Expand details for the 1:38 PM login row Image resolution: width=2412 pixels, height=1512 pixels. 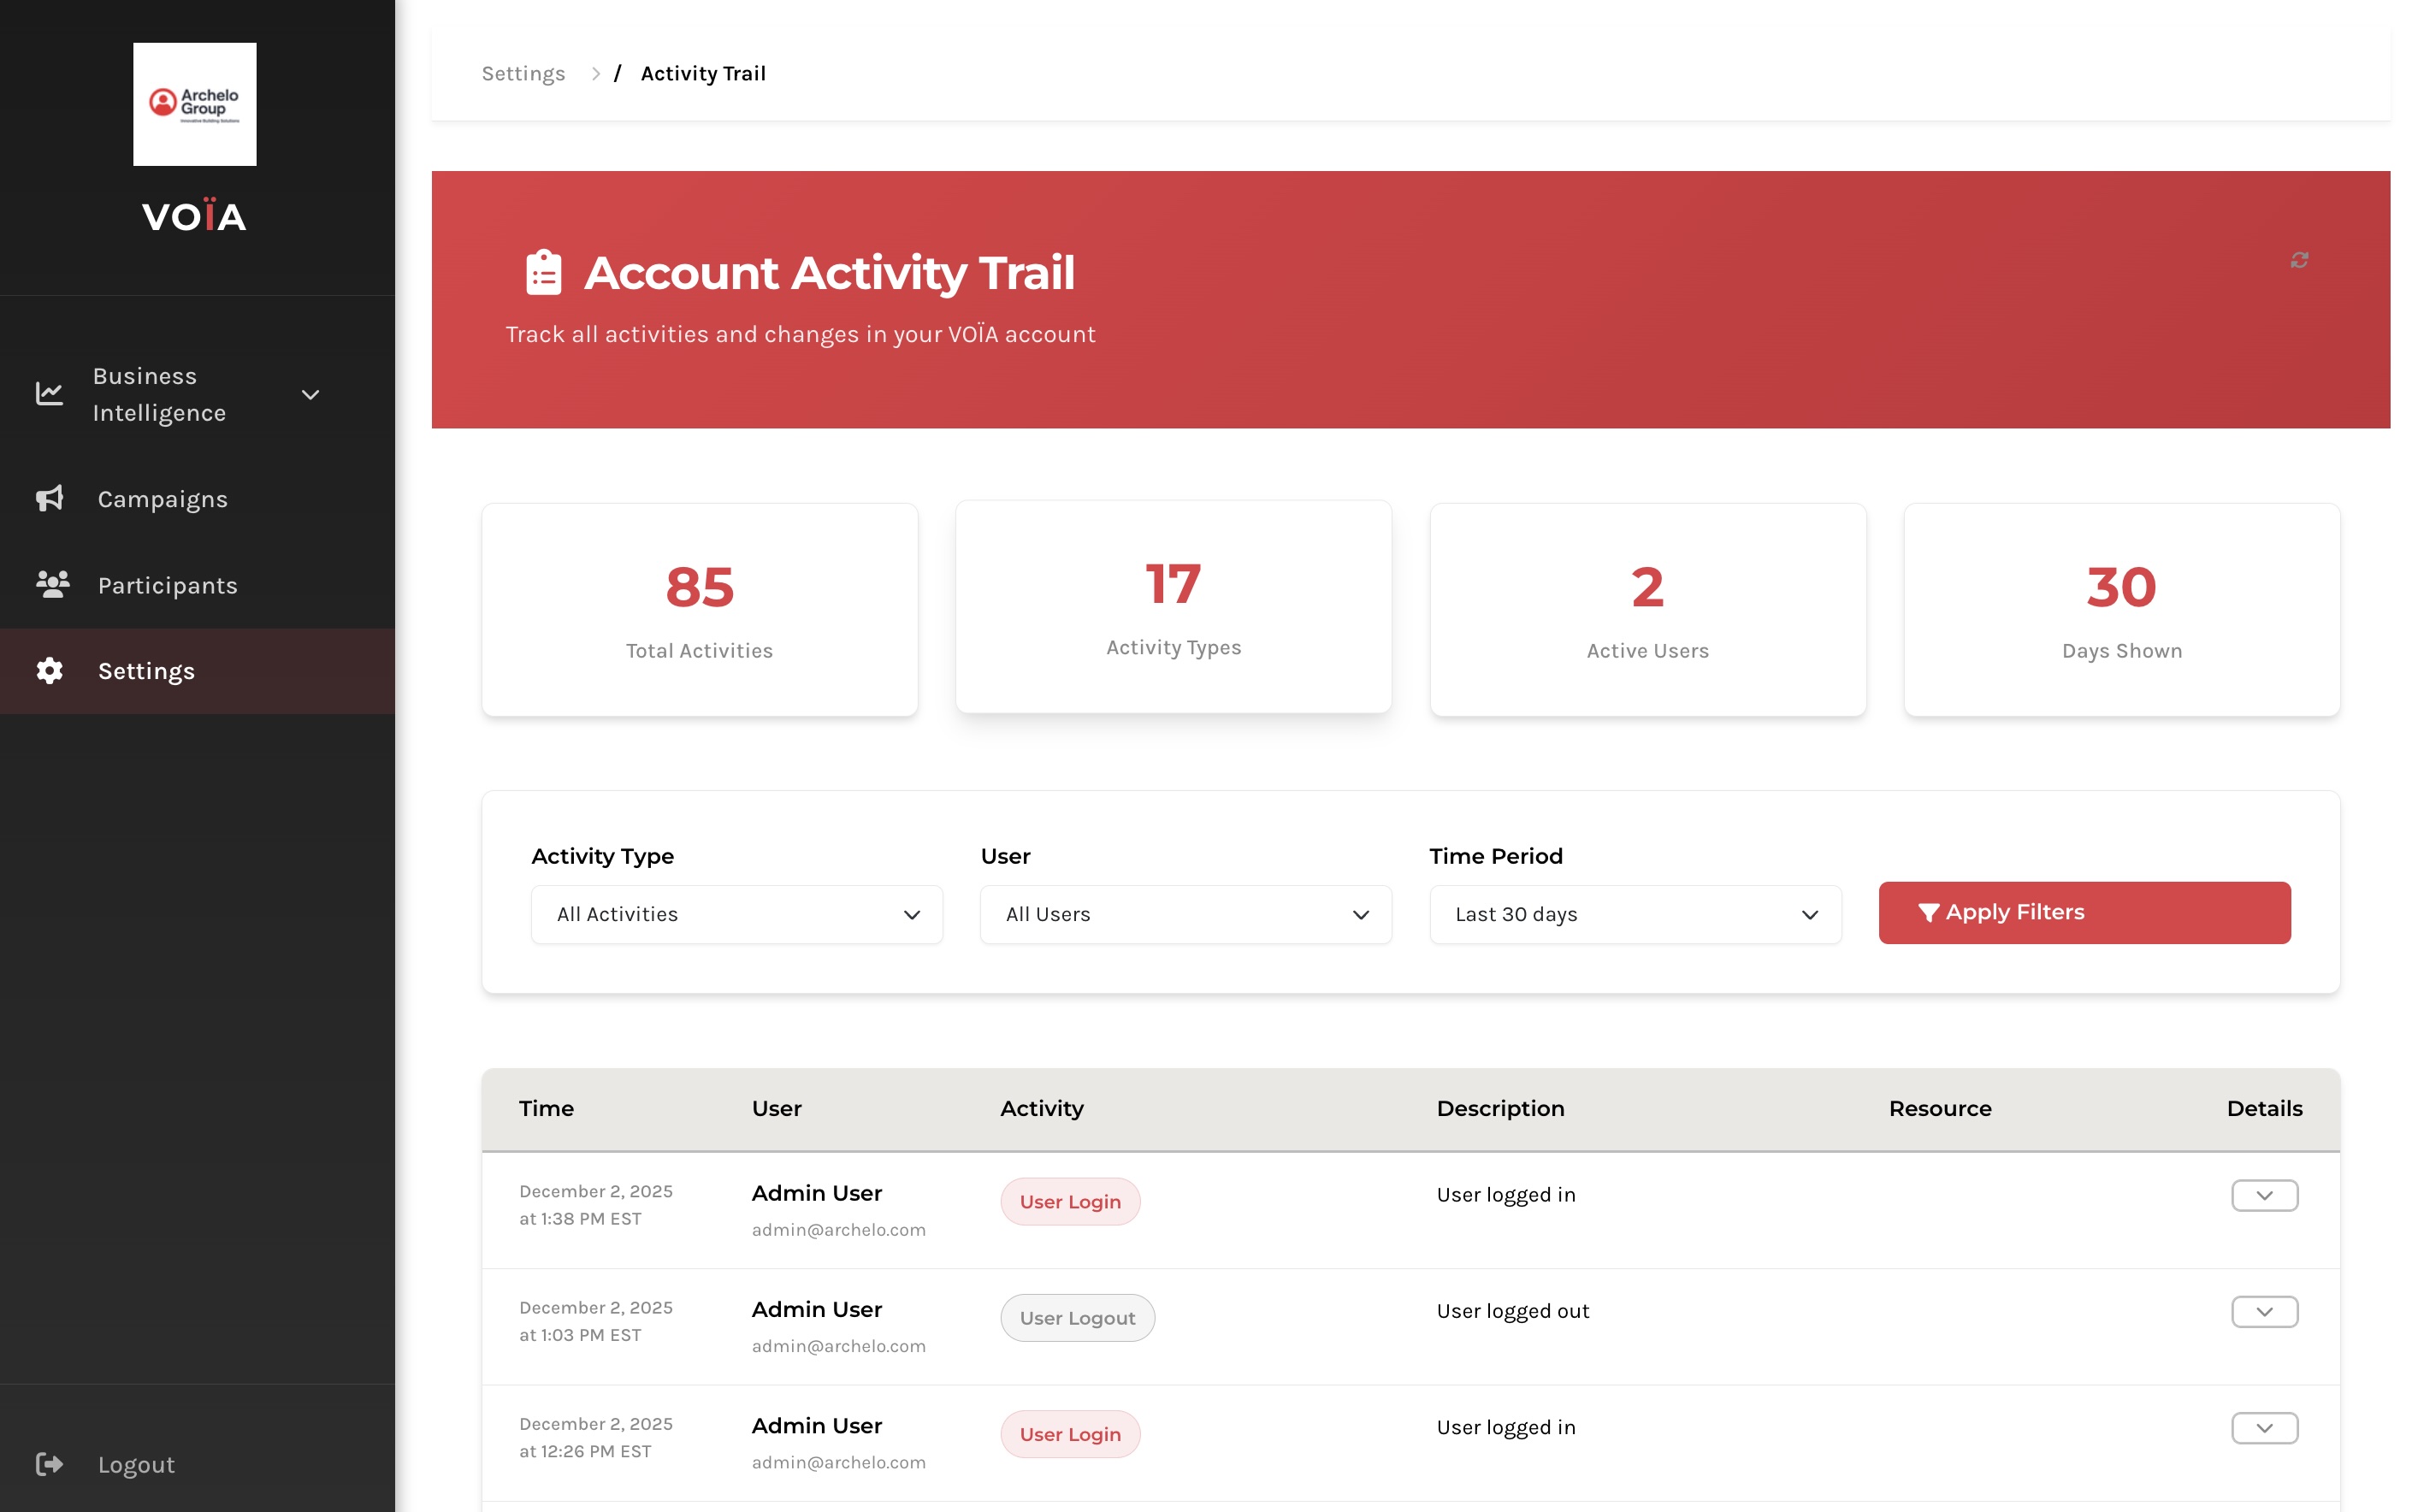(x=2263, y=1195)
